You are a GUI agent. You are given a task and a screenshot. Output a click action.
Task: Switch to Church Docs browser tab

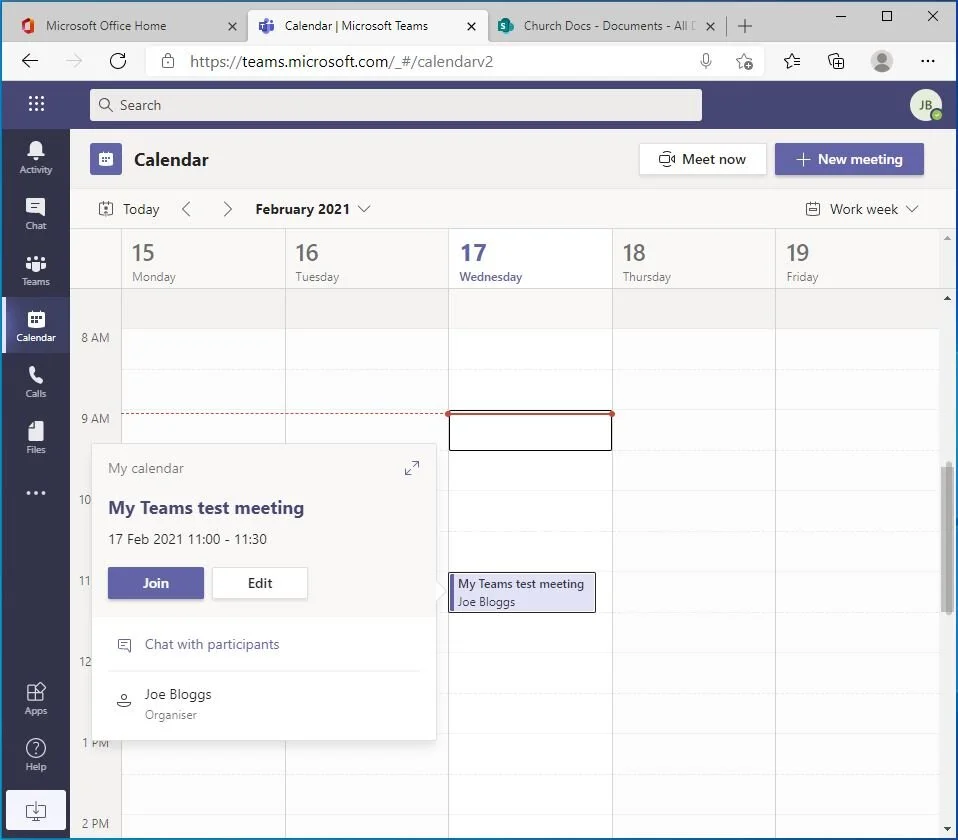pyautogui.click(x=605, y=26)
